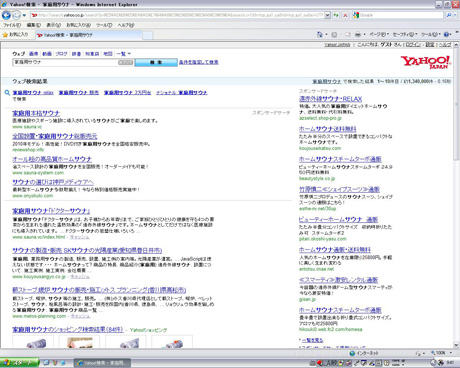Switch to the 動画 search category
460x368 pixels.
[x=47, y=54]
